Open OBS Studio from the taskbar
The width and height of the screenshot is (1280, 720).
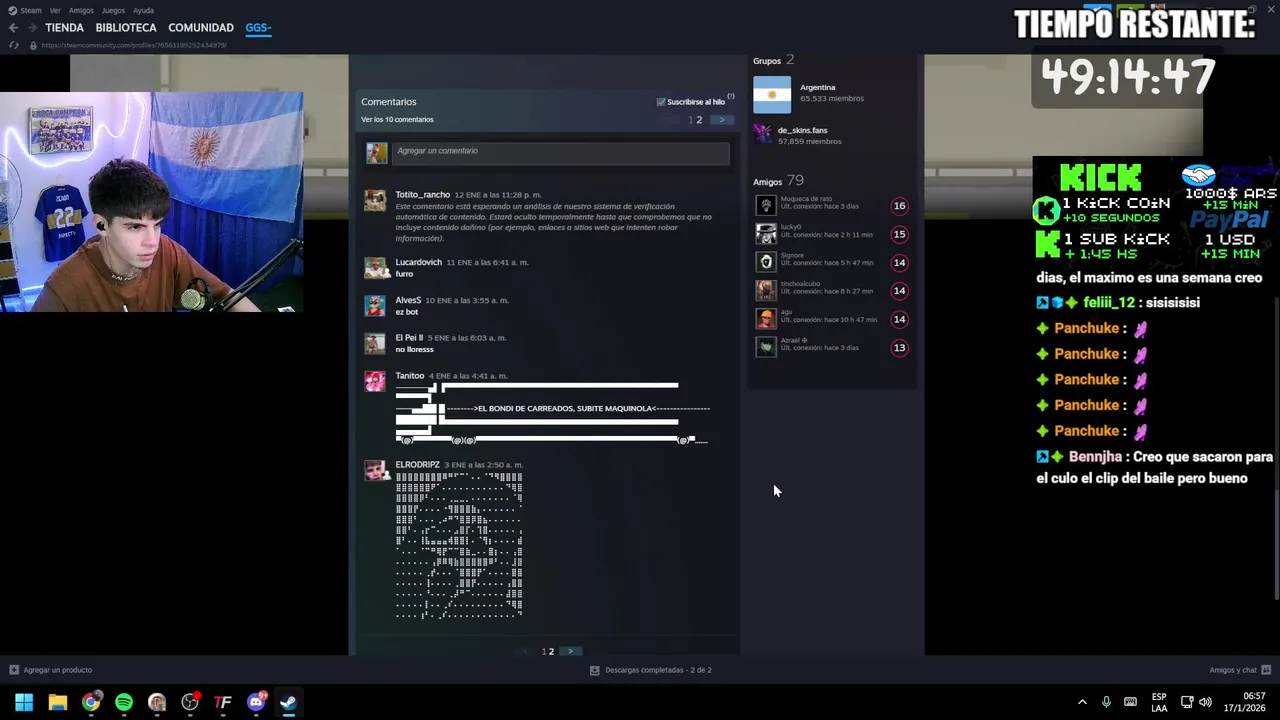(x=190, y=702)
